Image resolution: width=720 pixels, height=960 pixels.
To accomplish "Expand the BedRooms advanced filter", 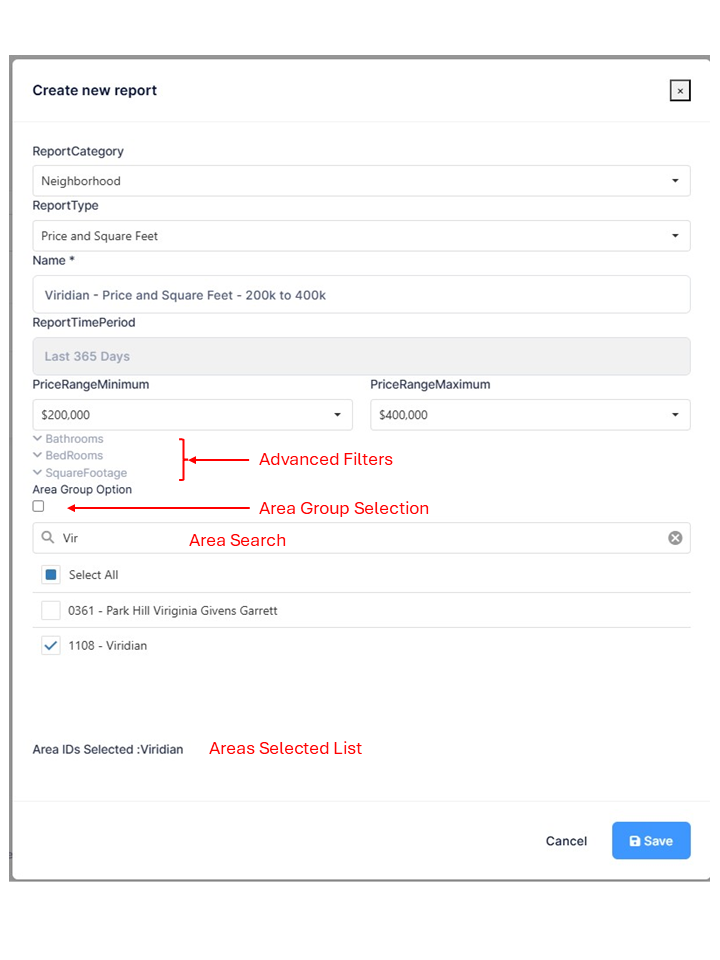I will coord(66,455).
